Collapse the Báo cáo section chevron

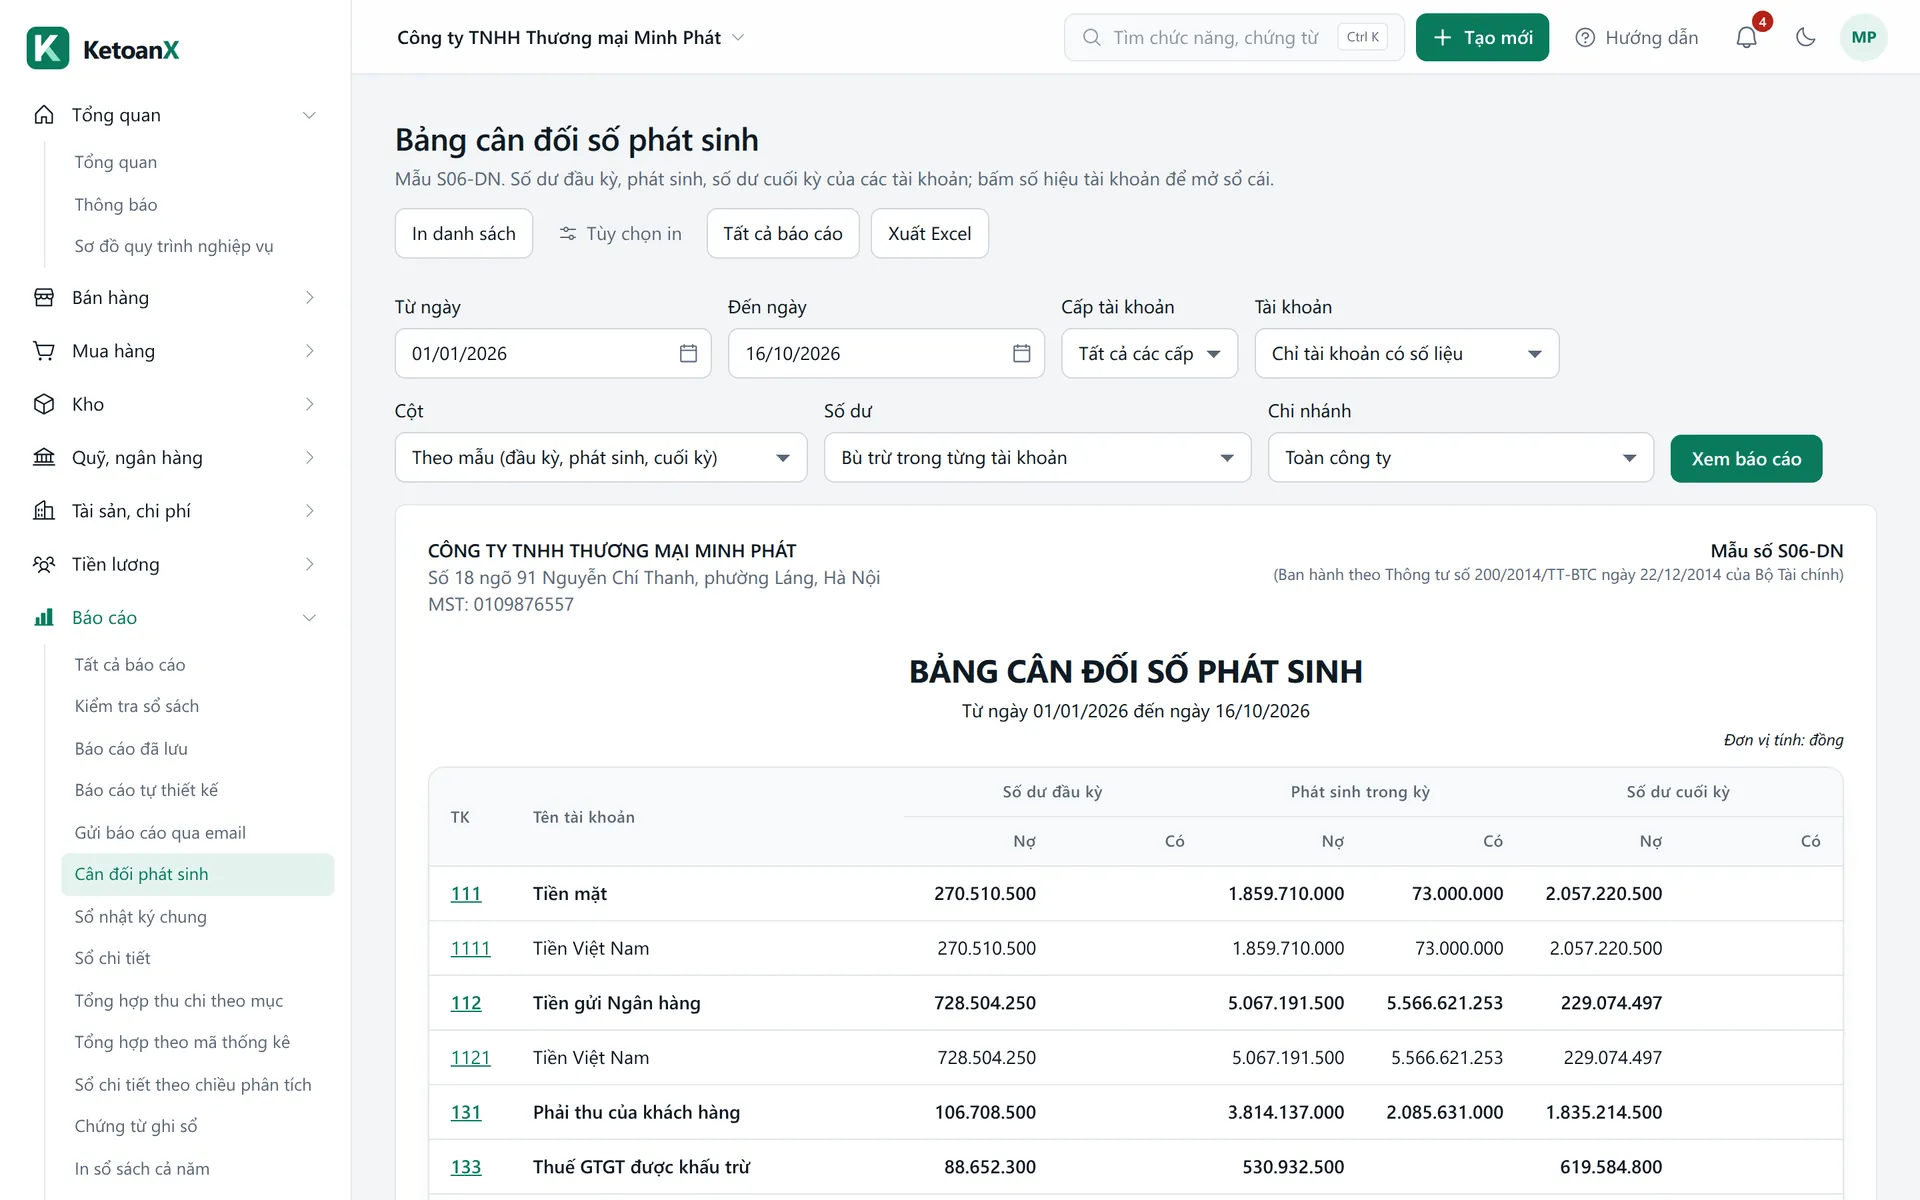pos(309,617)
